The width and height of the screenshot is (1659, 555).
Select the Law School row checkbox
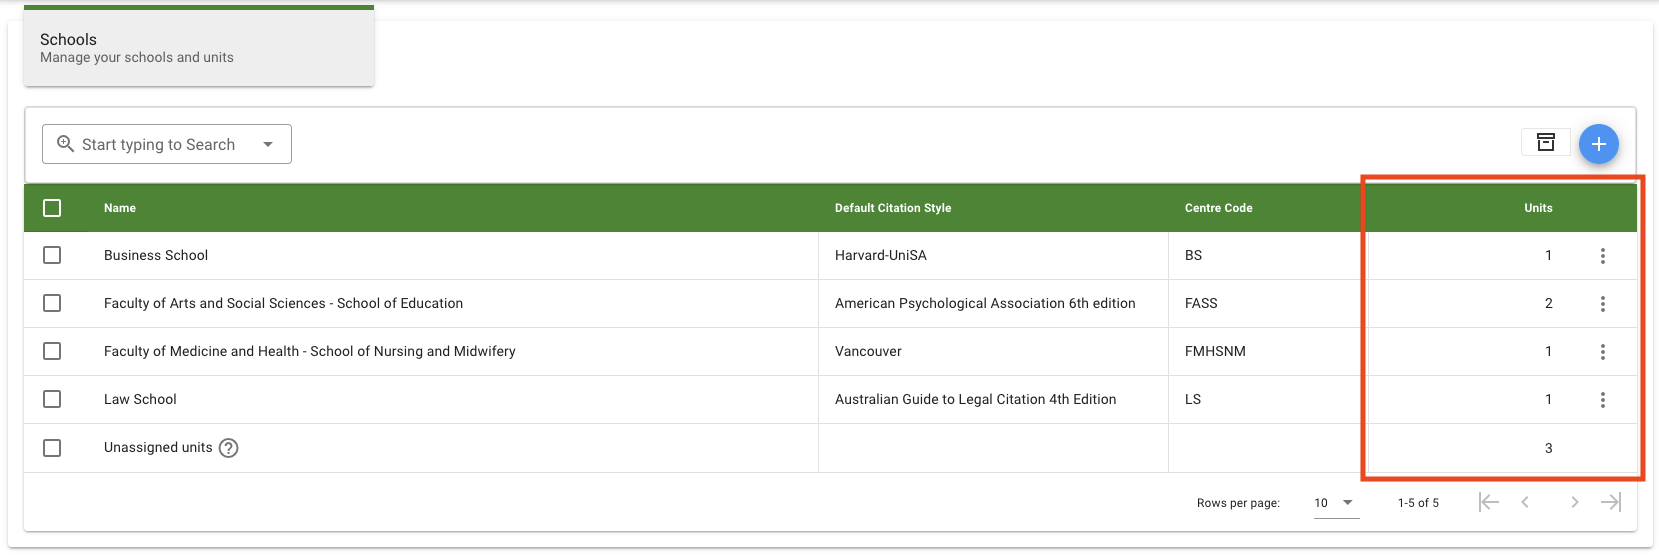pyautogui.click(x=52, y=400)
